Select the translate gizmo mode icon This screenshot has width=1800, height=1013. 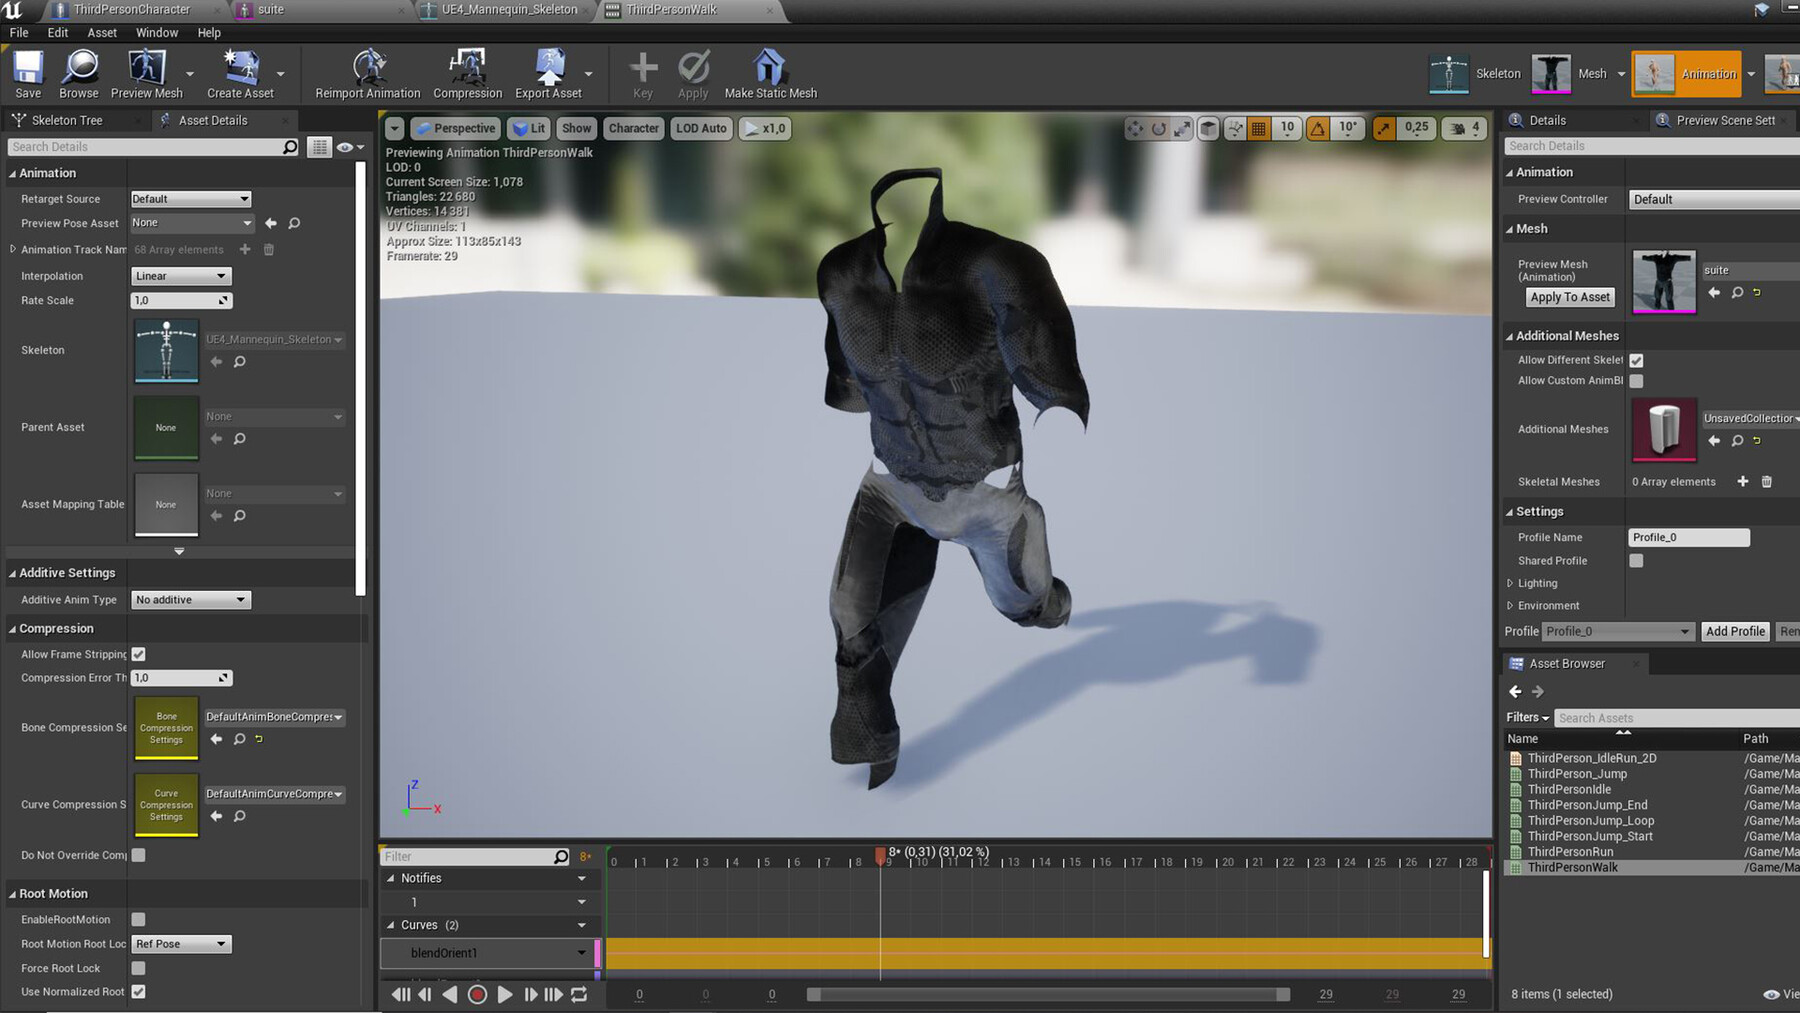(1135, 128)
